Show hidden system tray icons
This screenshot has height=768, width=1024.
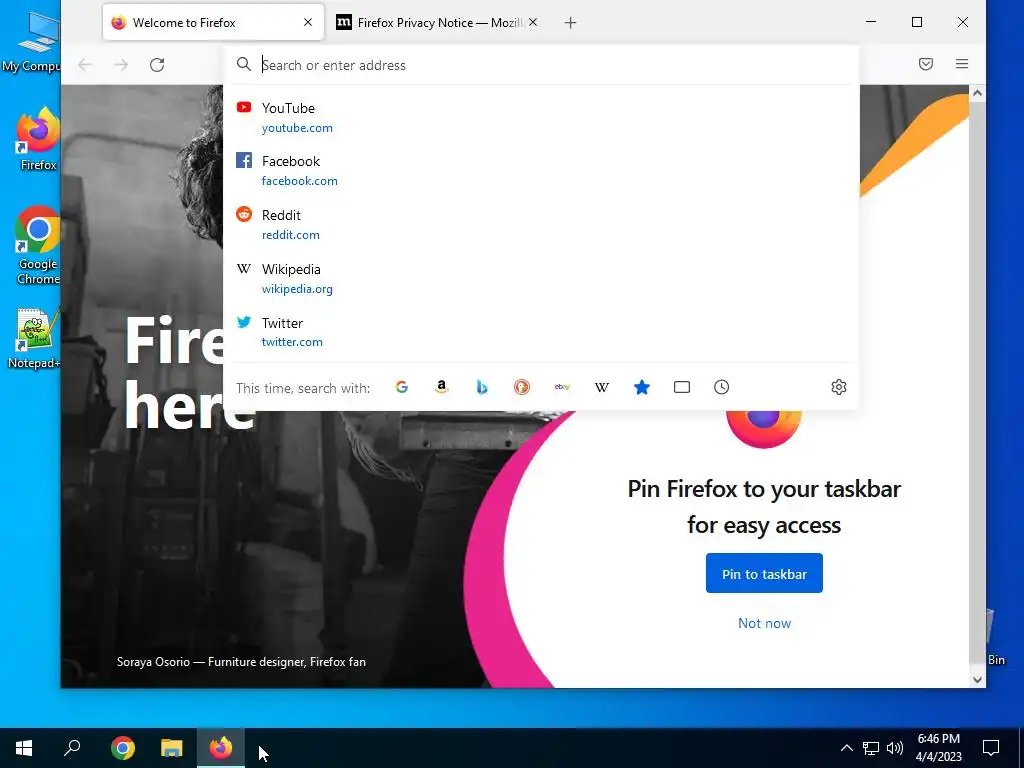[x=846, y=748]
